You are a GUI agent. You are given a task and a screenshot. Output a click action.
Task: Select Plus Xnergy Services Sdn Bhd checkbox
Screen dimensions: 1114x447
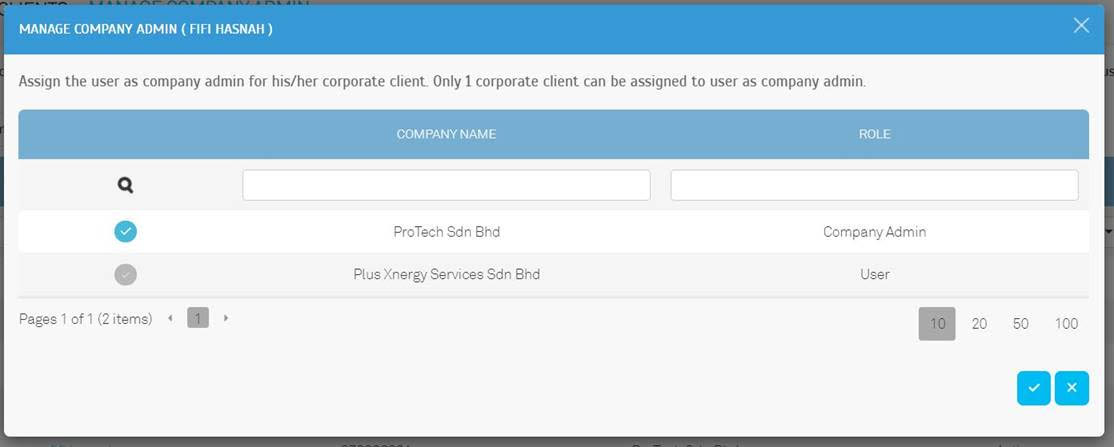point(126,274)
